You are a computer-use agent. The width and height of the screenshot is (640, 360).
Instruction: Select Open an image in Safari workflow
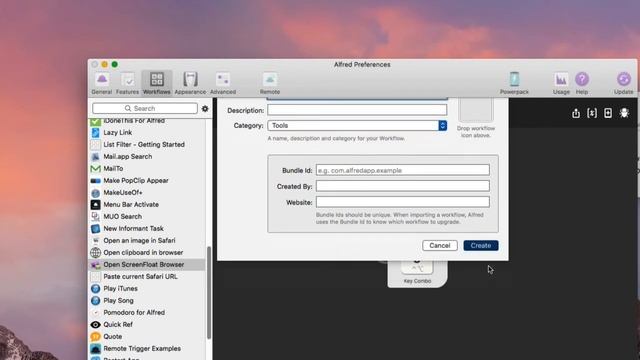point(147,240)
